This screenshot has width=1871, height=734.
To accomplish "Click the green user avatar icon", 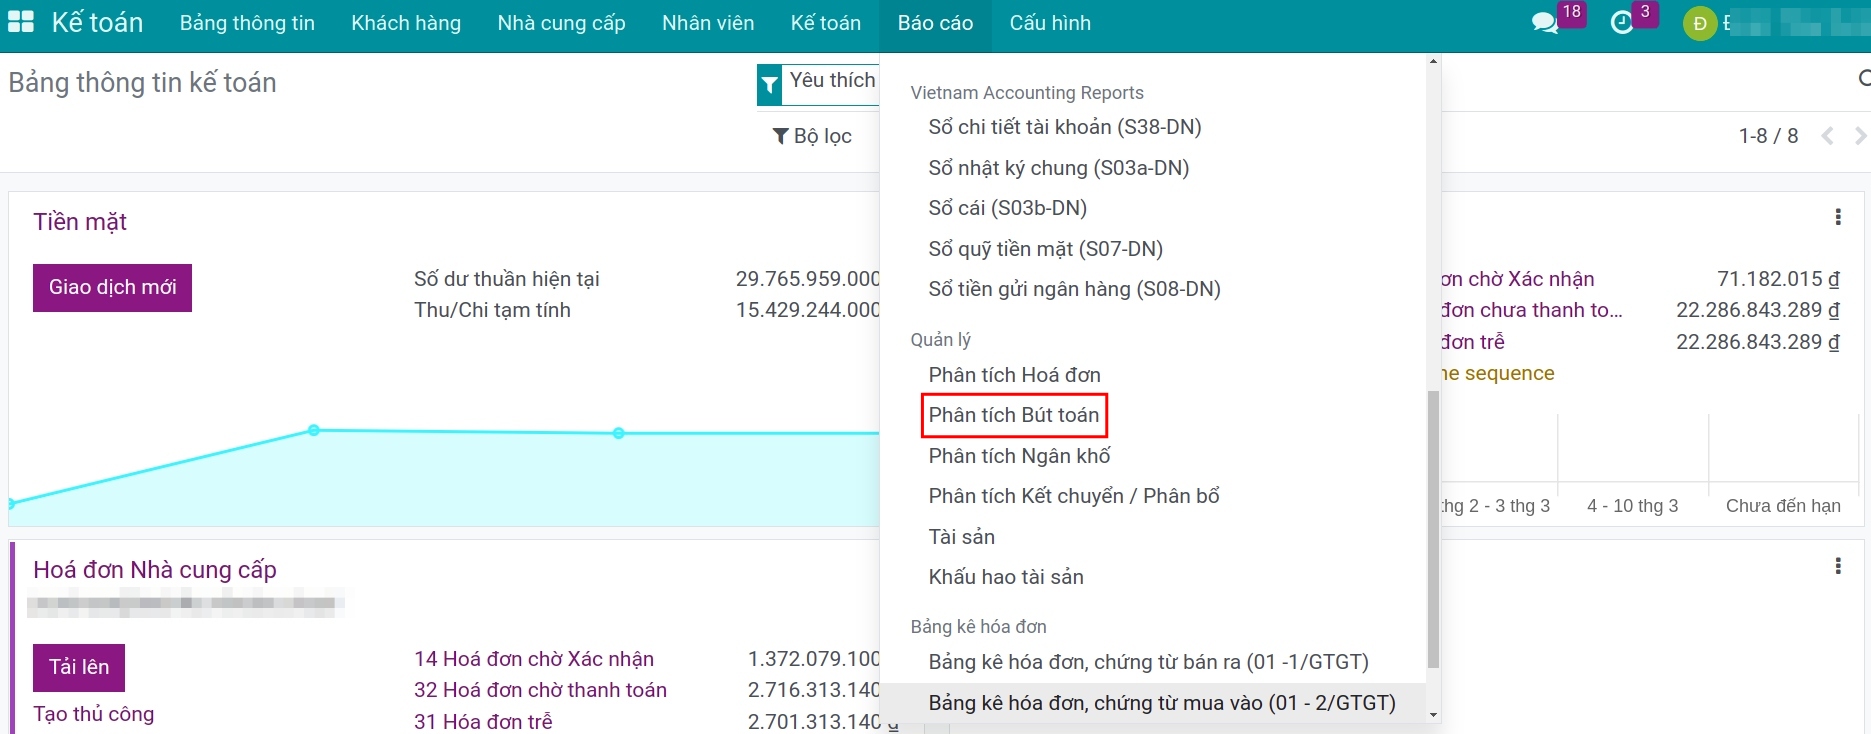I will tap(1700, 23).
